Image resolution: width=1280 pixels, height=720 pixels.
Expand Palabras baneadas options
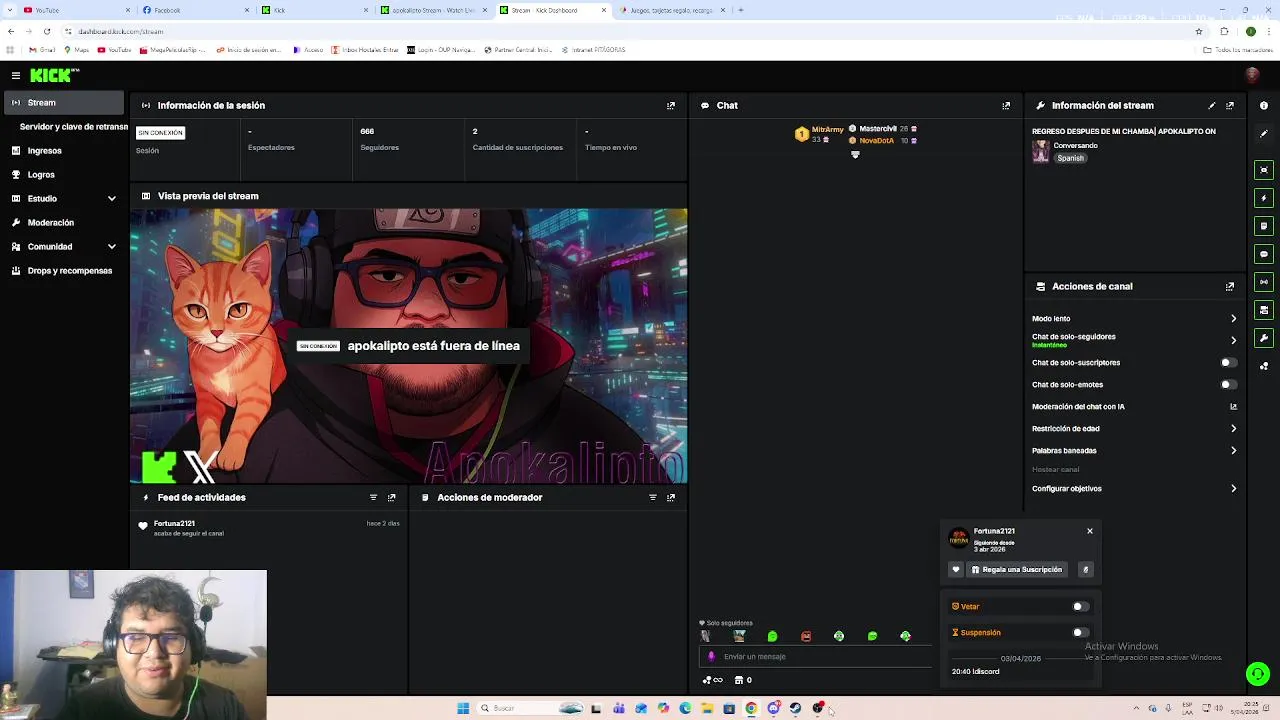[x=1233, y=451]
